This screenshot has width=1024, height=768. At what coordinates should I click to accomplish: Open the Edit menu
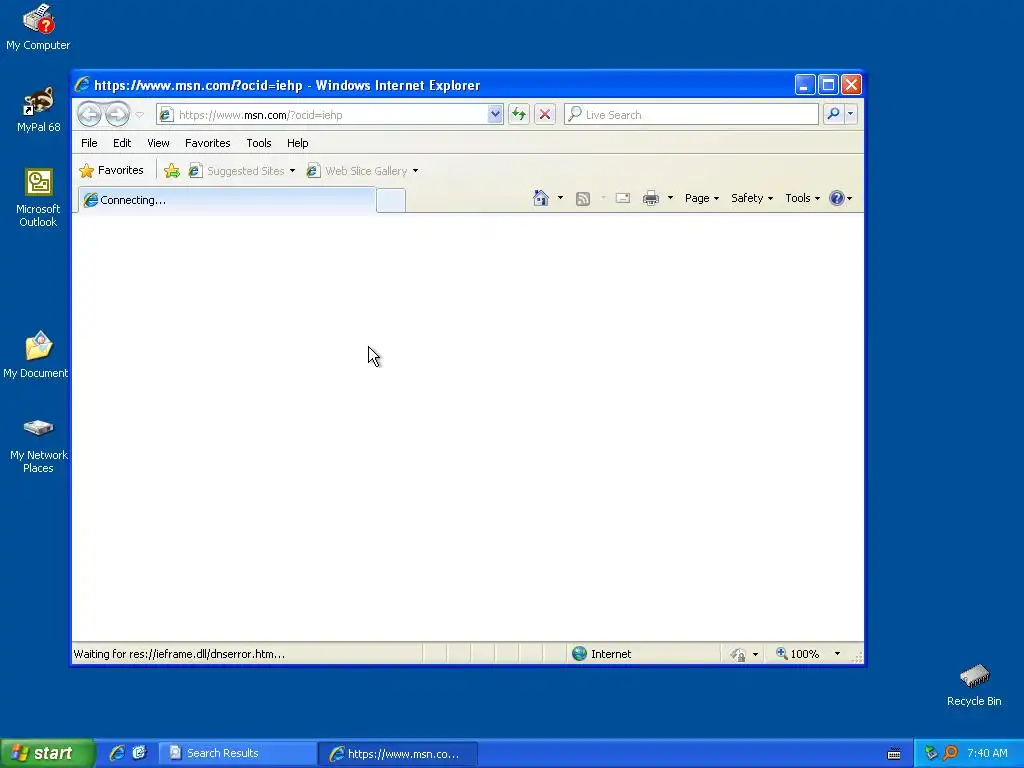tap(122, 143)
